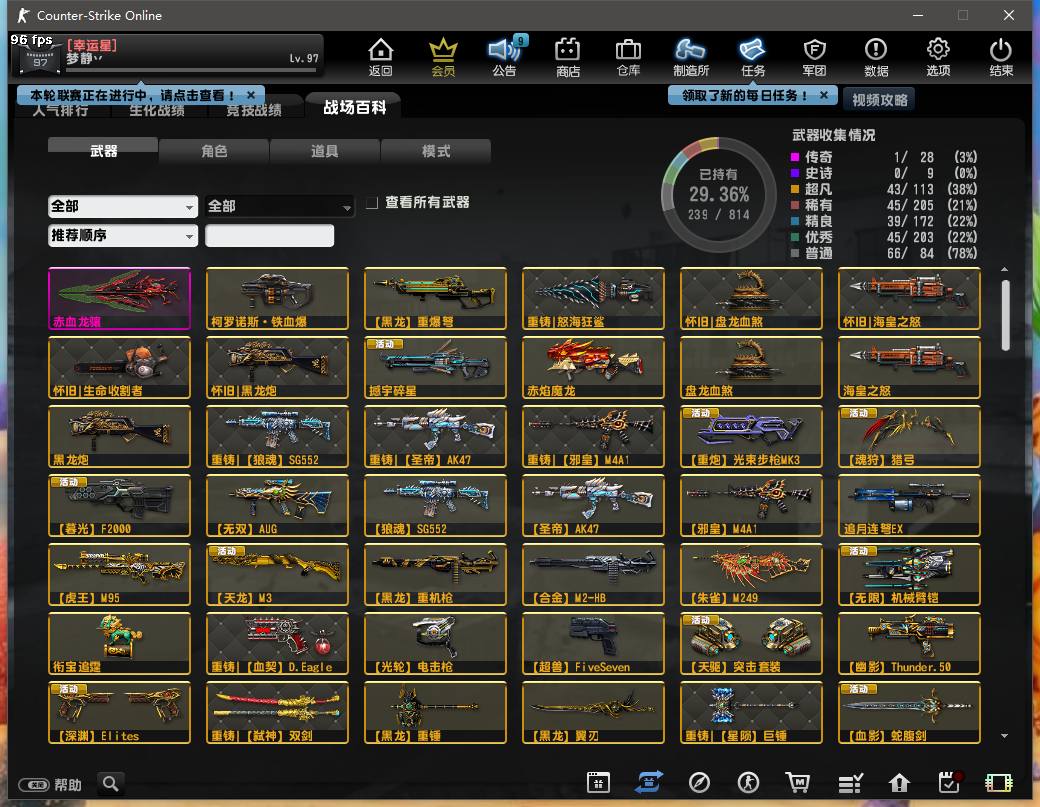Switch to the 模式 tab

pos(436,151)
